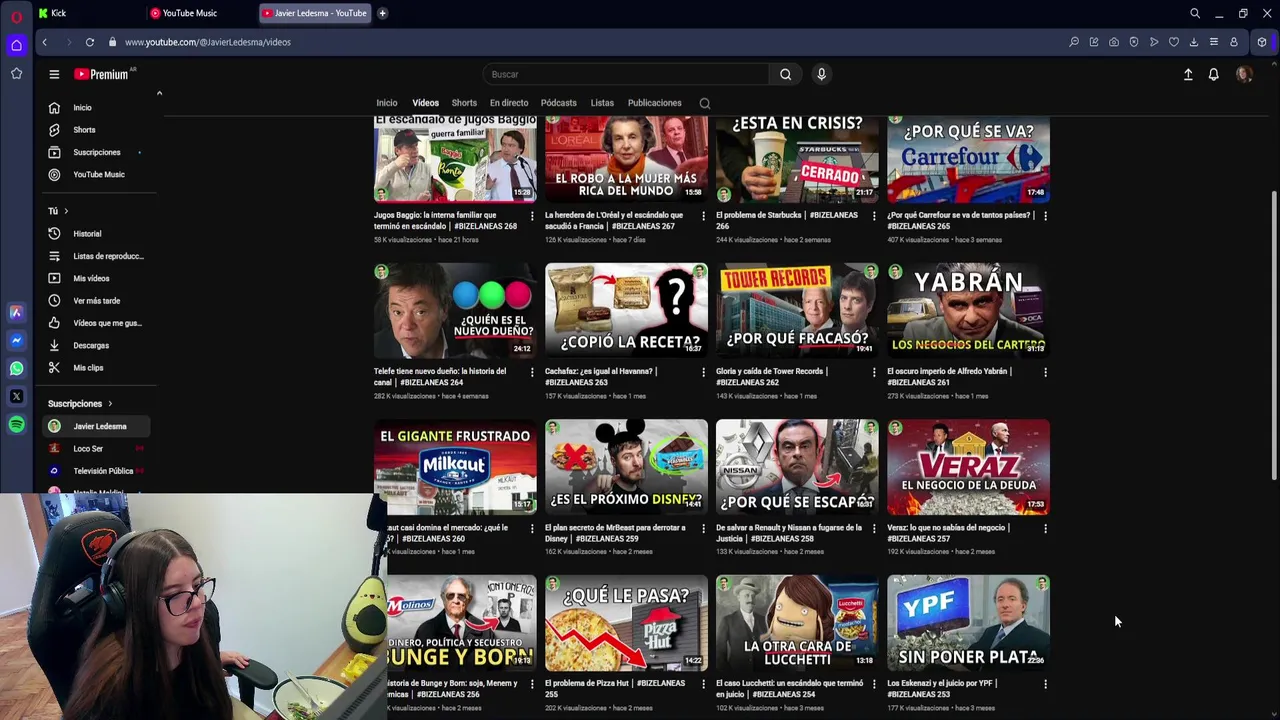1280x720 pixels.
Task: Open Messenger in the Opera sidebar
Action: point(16,341)
